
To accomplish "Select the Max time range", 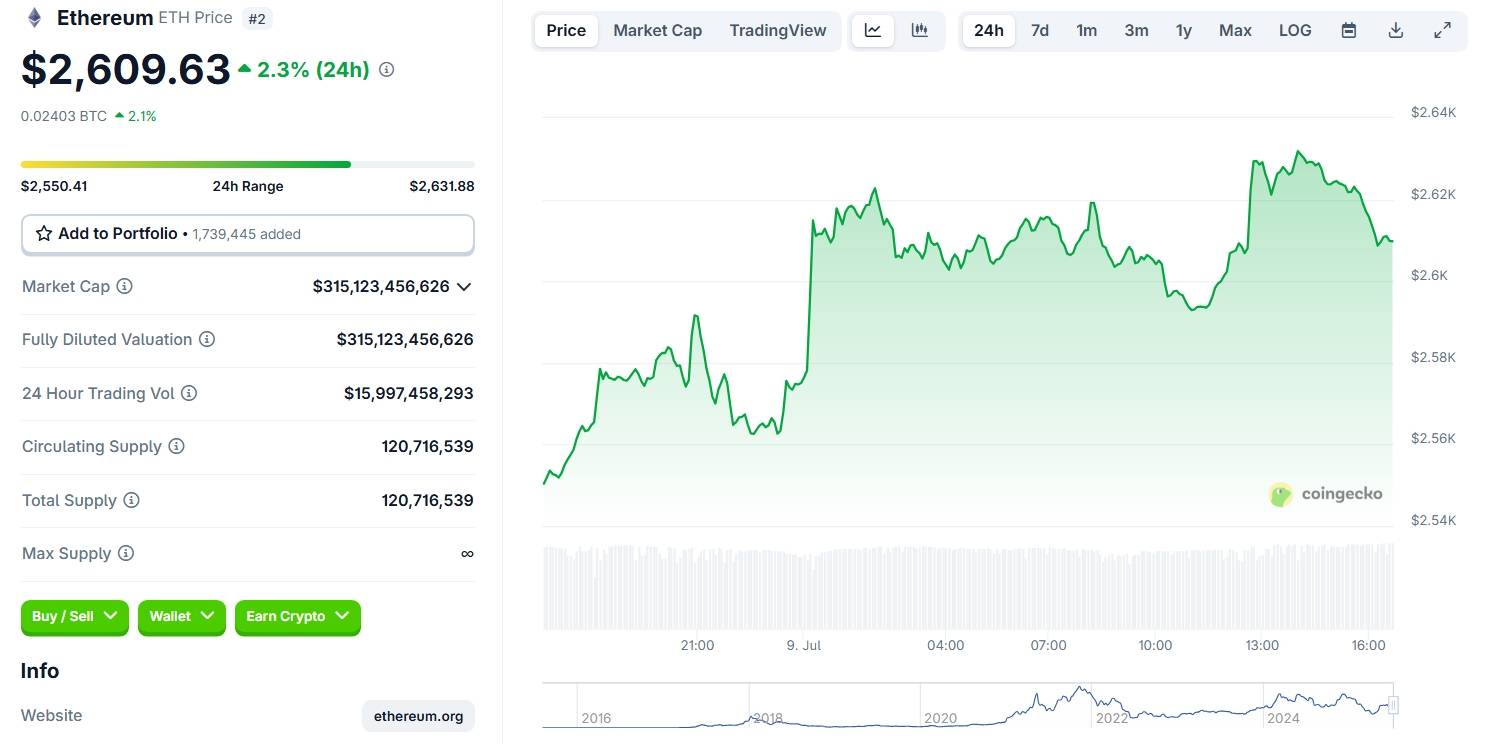I will (1235, 30).
